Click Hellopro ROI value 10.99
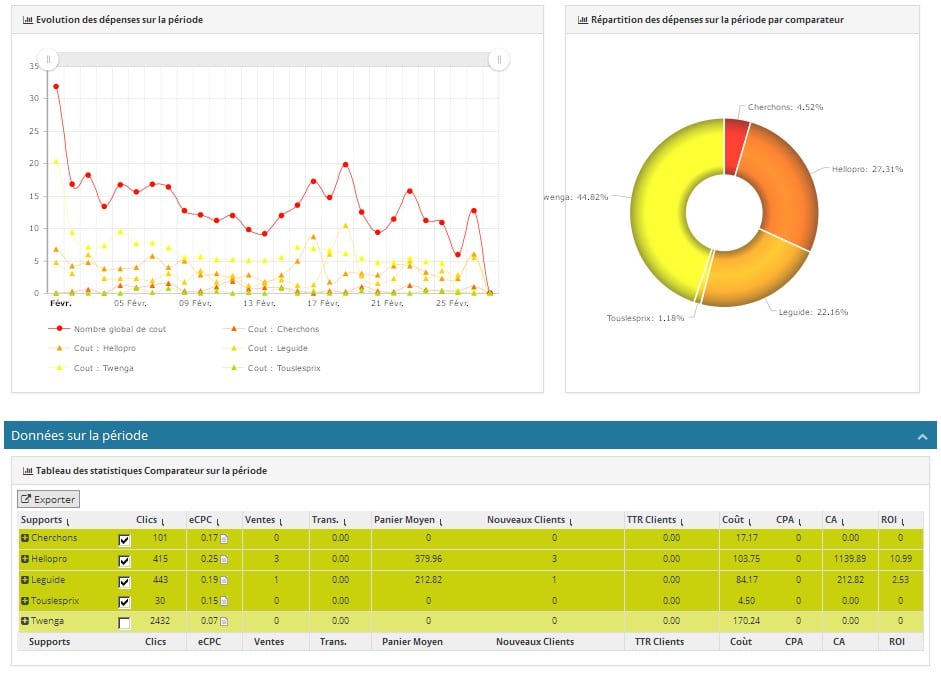 point(900,559)
